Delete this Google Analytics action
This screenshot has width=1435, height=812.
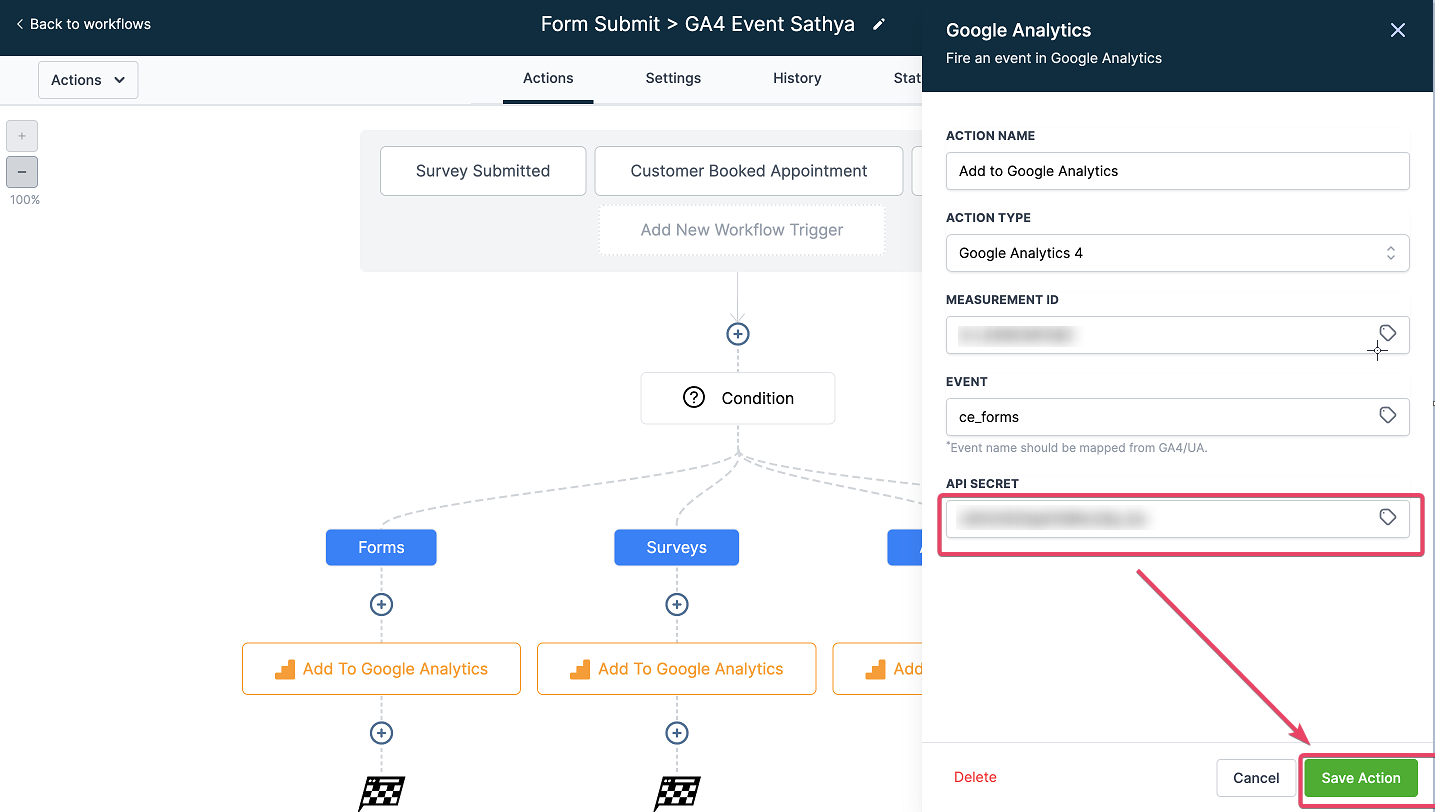coord(975,777)
